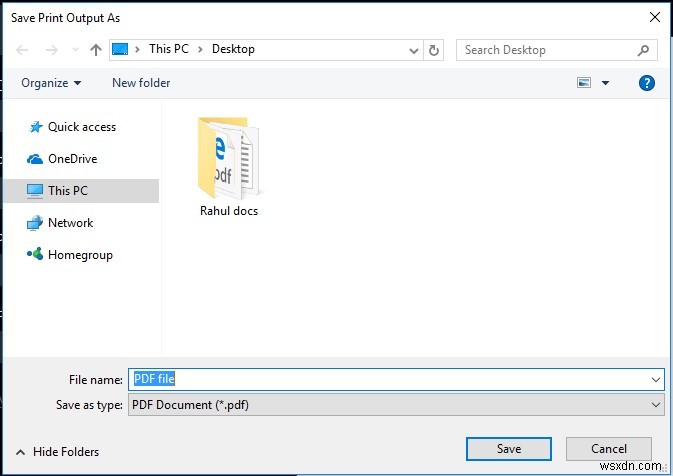
Task: Refresh the Desktop folder view
Action: click(x=434, y=50)
